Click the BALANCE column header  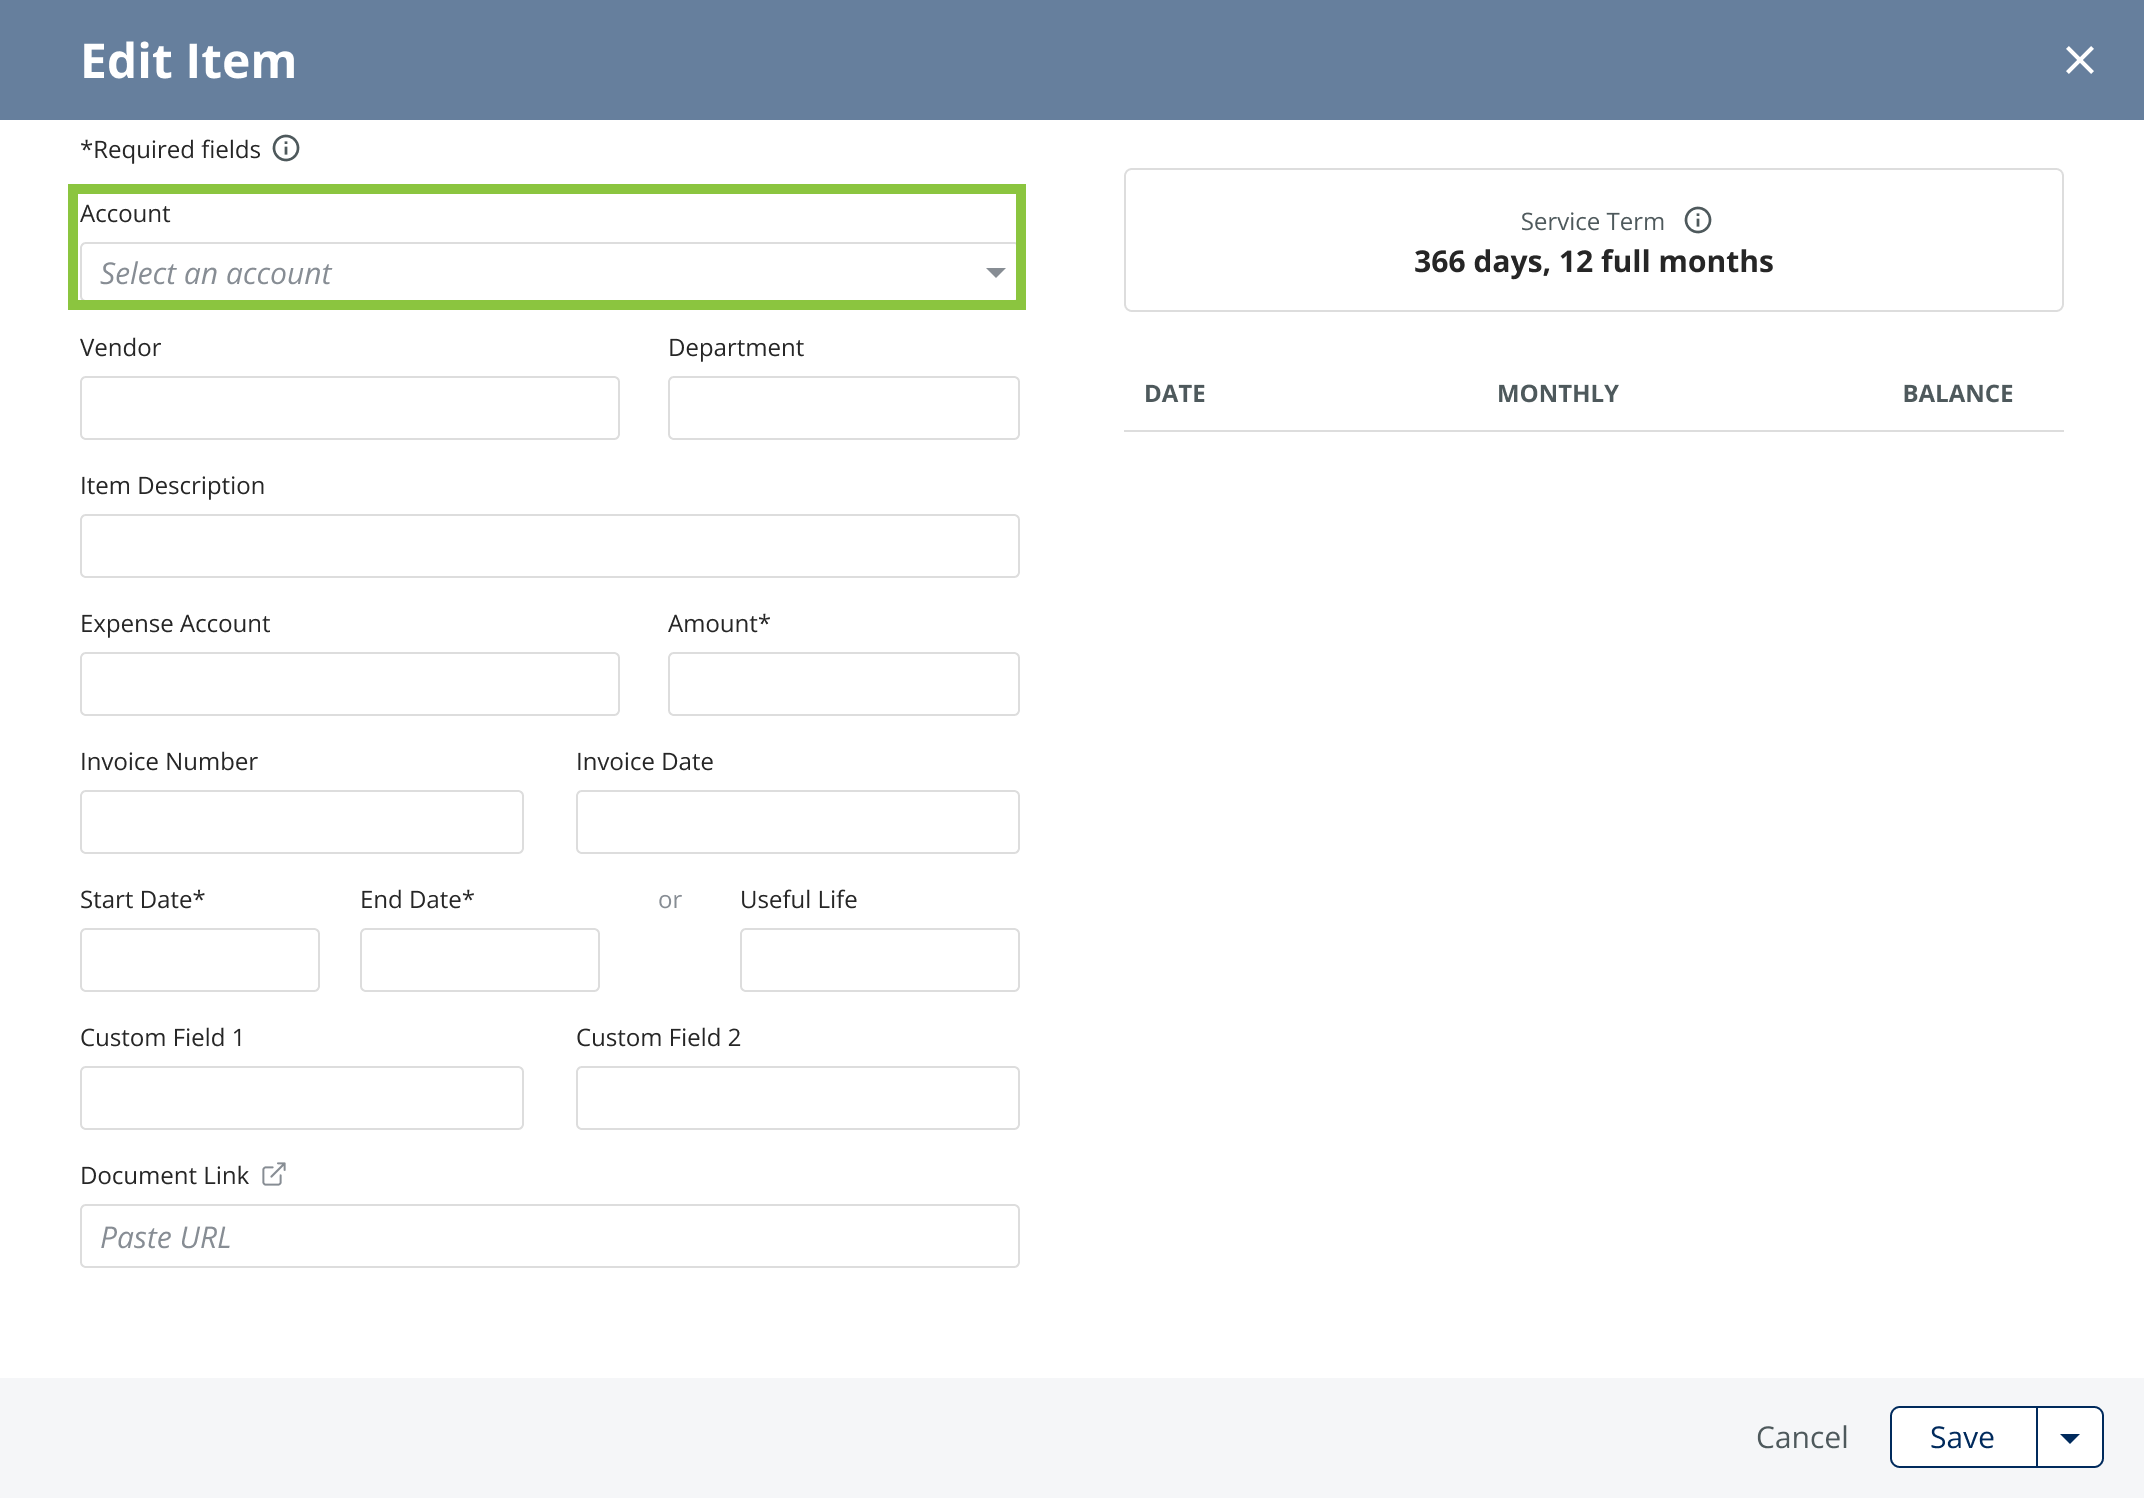[x=1958, y=393]
